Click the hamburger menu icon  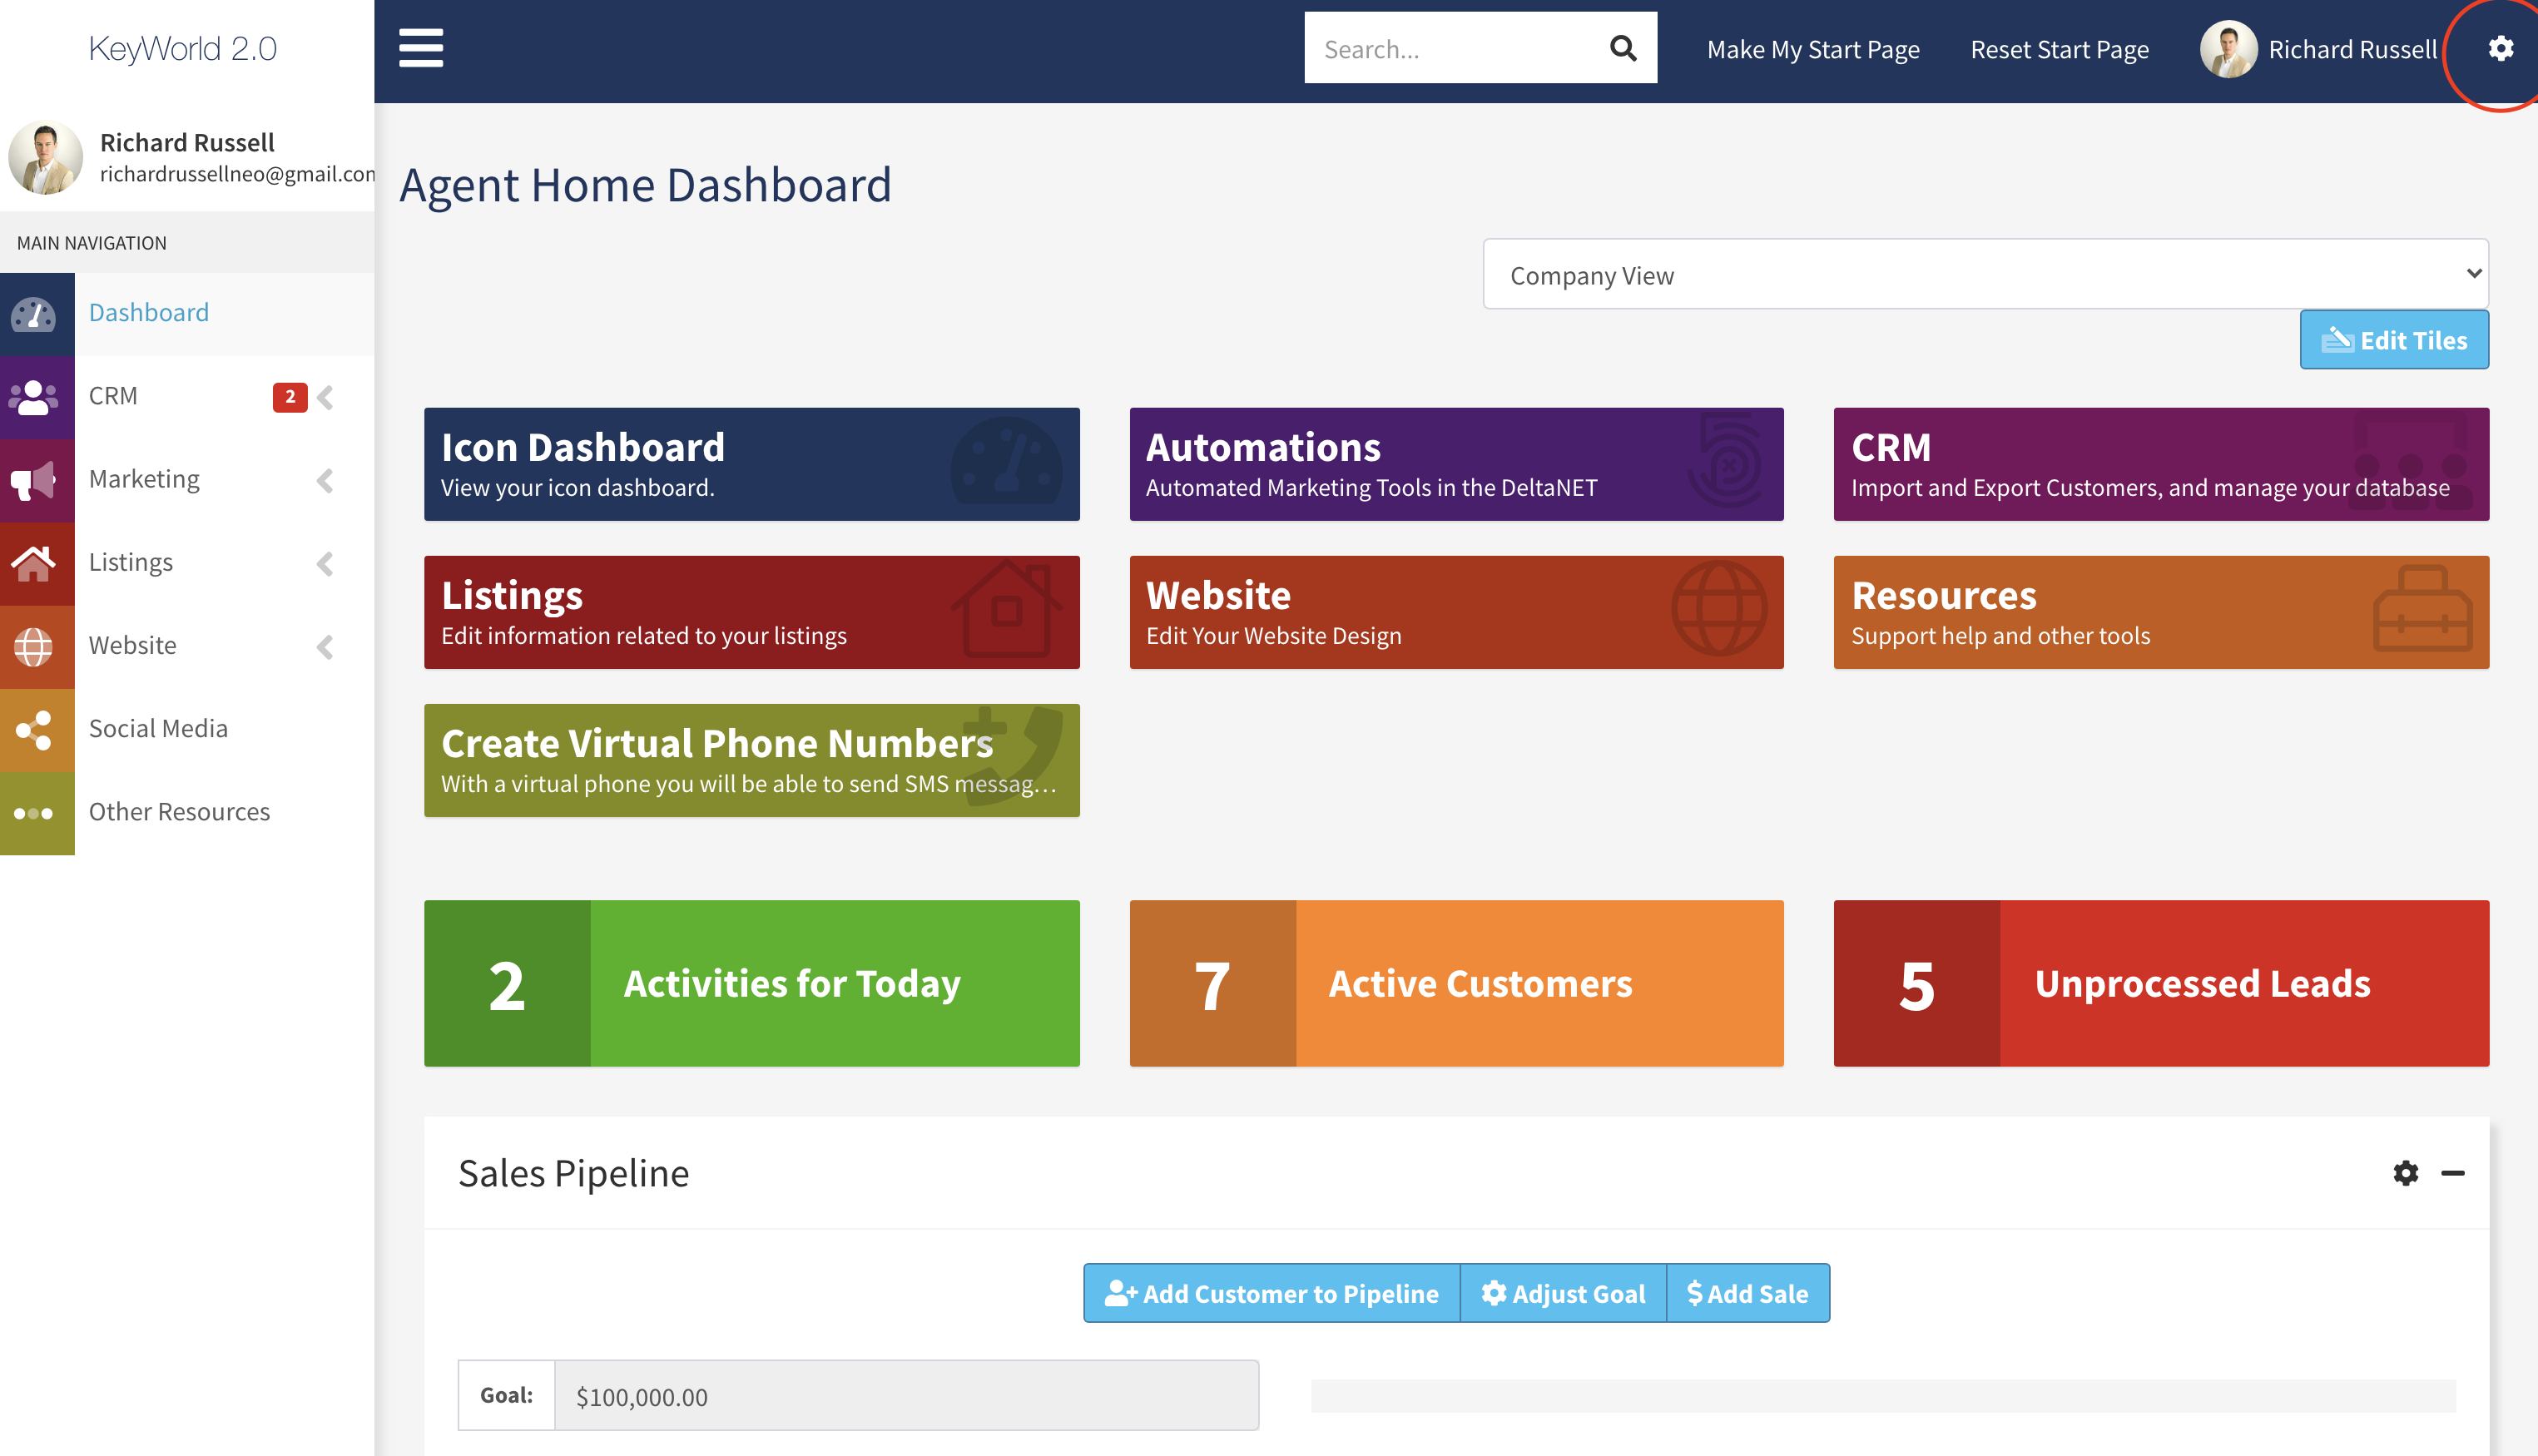pos(421,48)
